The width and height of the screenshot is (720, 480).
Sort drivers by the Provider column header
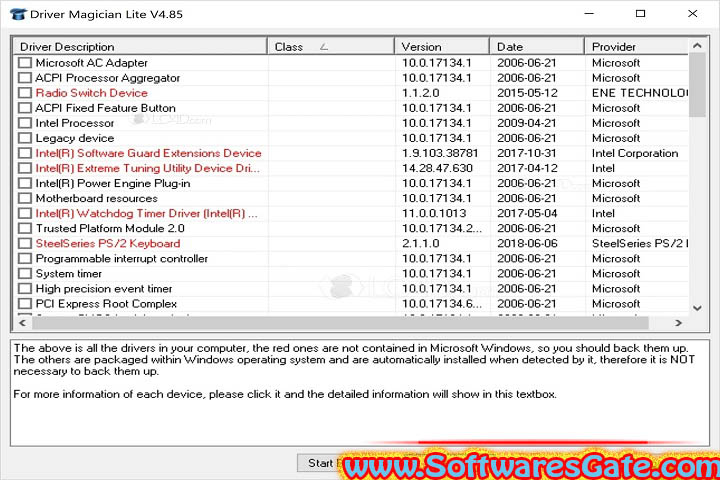(x=636, y=46)
